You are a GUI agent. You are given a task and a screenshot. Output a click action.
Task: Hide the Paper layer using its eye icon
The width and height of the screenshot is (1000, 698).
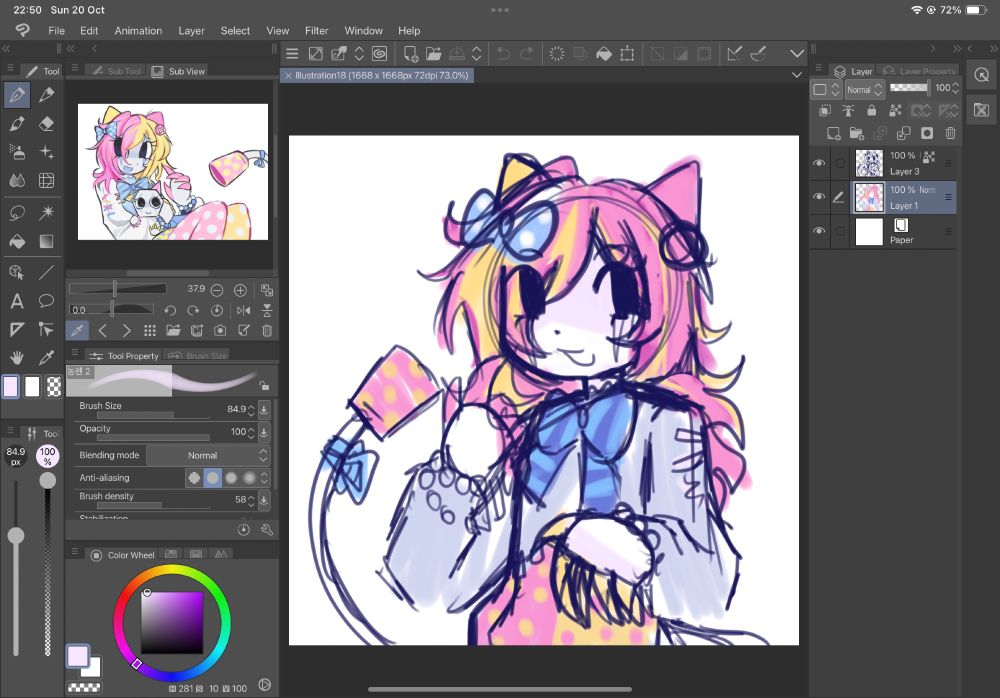819,231
